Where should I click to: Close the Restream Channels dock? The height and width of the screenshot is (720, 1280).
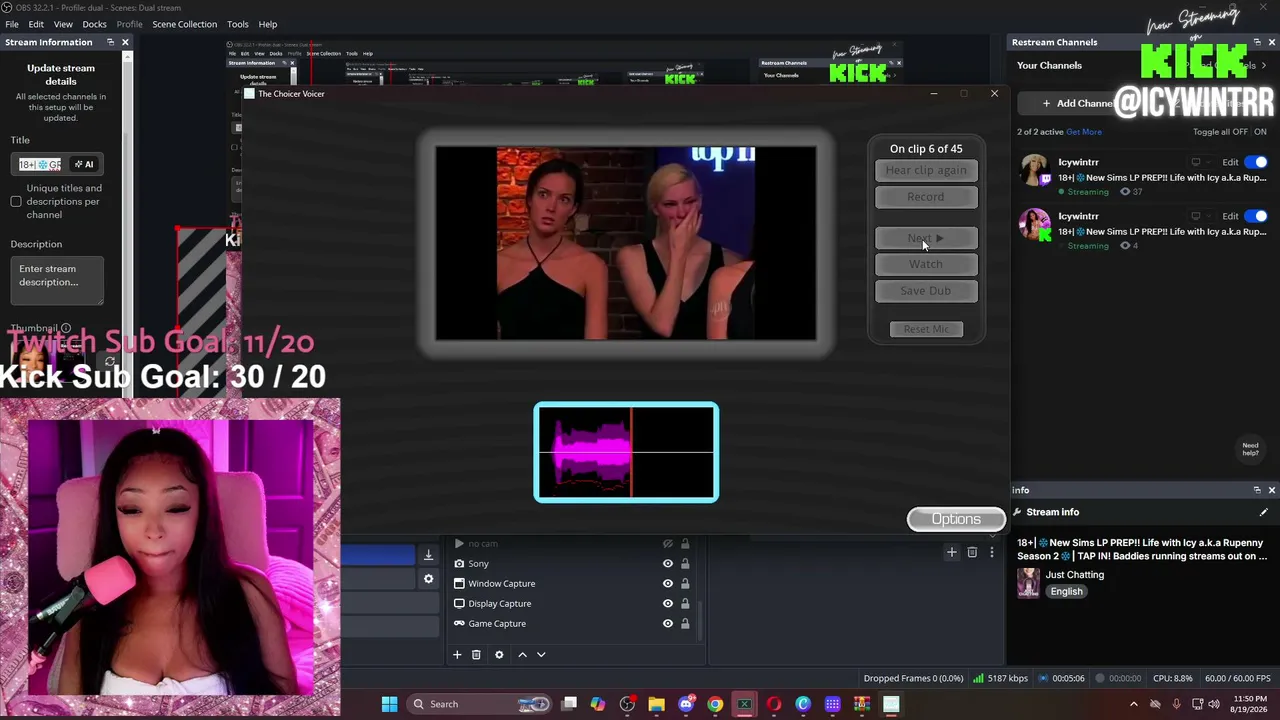(x=1272, y=42)
